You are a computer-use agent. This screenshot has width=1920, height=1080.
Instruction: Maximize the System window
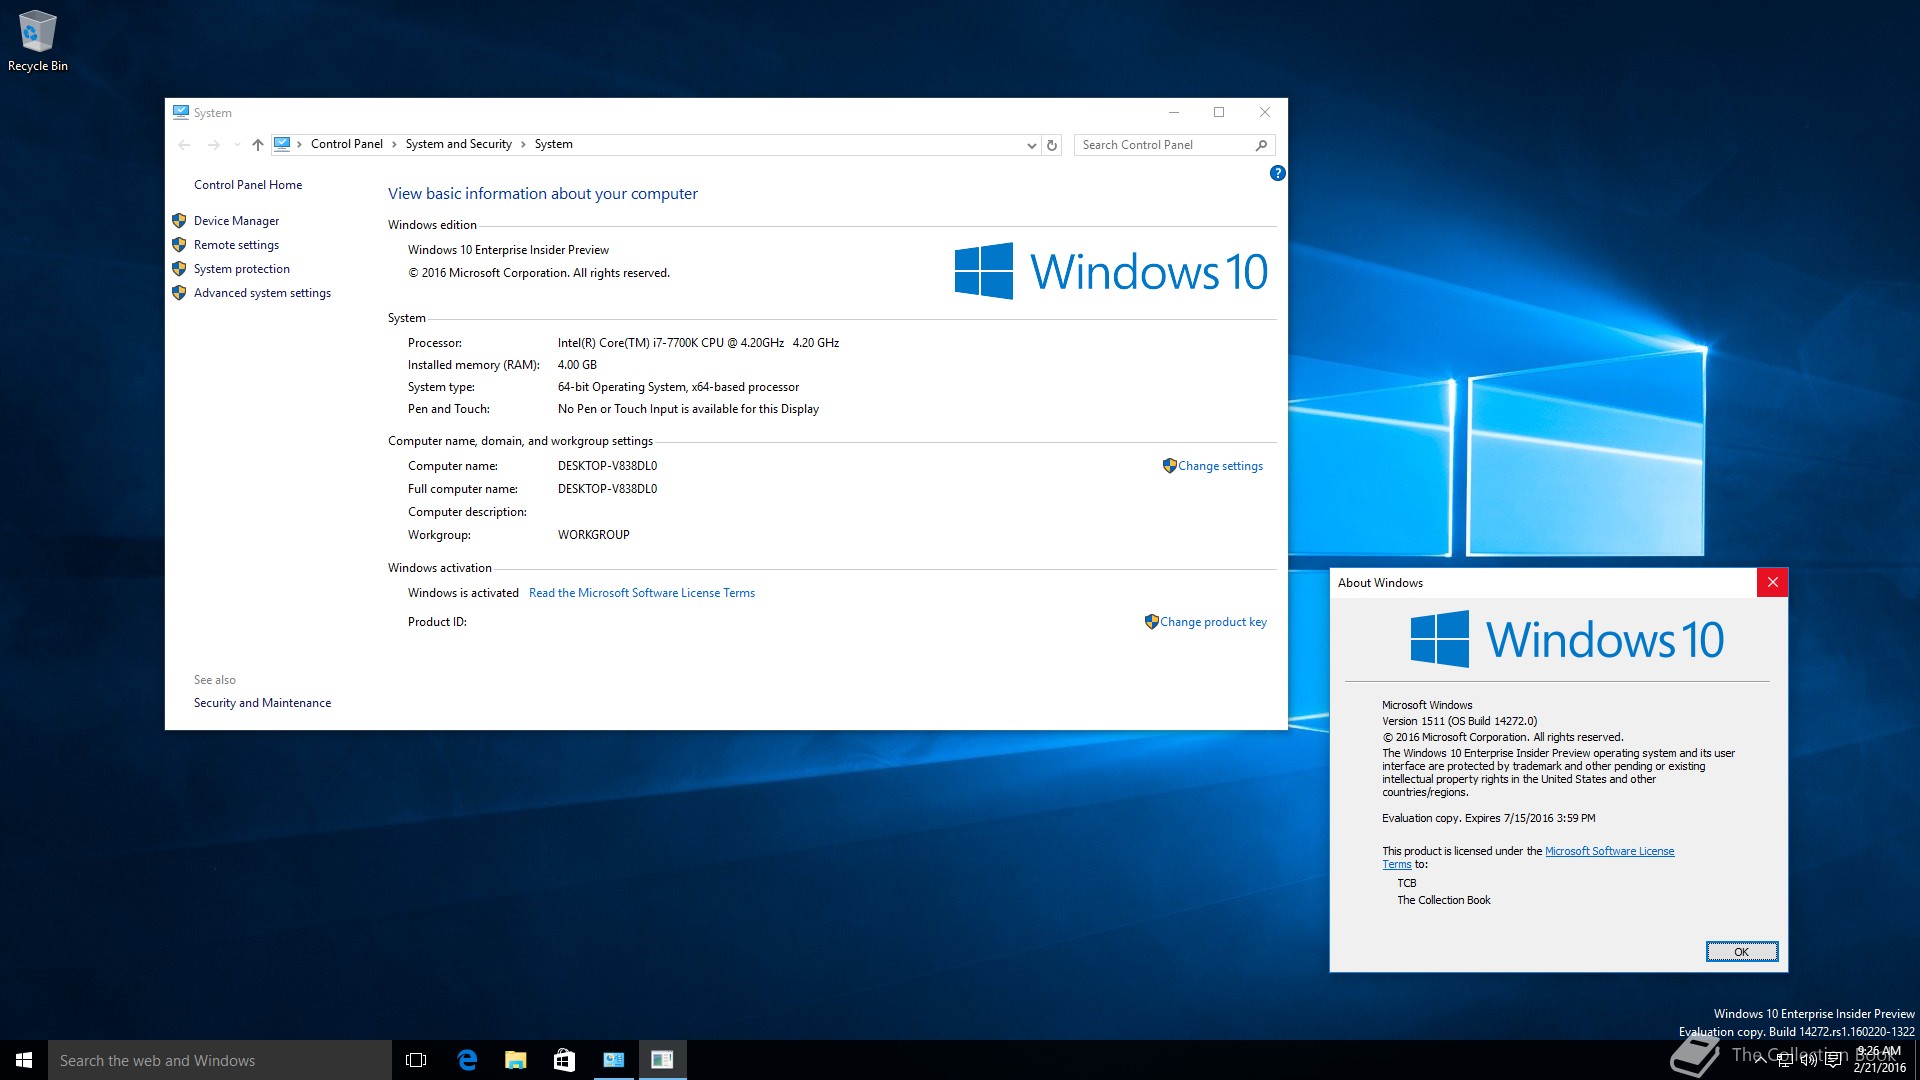tap(1219, 112)
